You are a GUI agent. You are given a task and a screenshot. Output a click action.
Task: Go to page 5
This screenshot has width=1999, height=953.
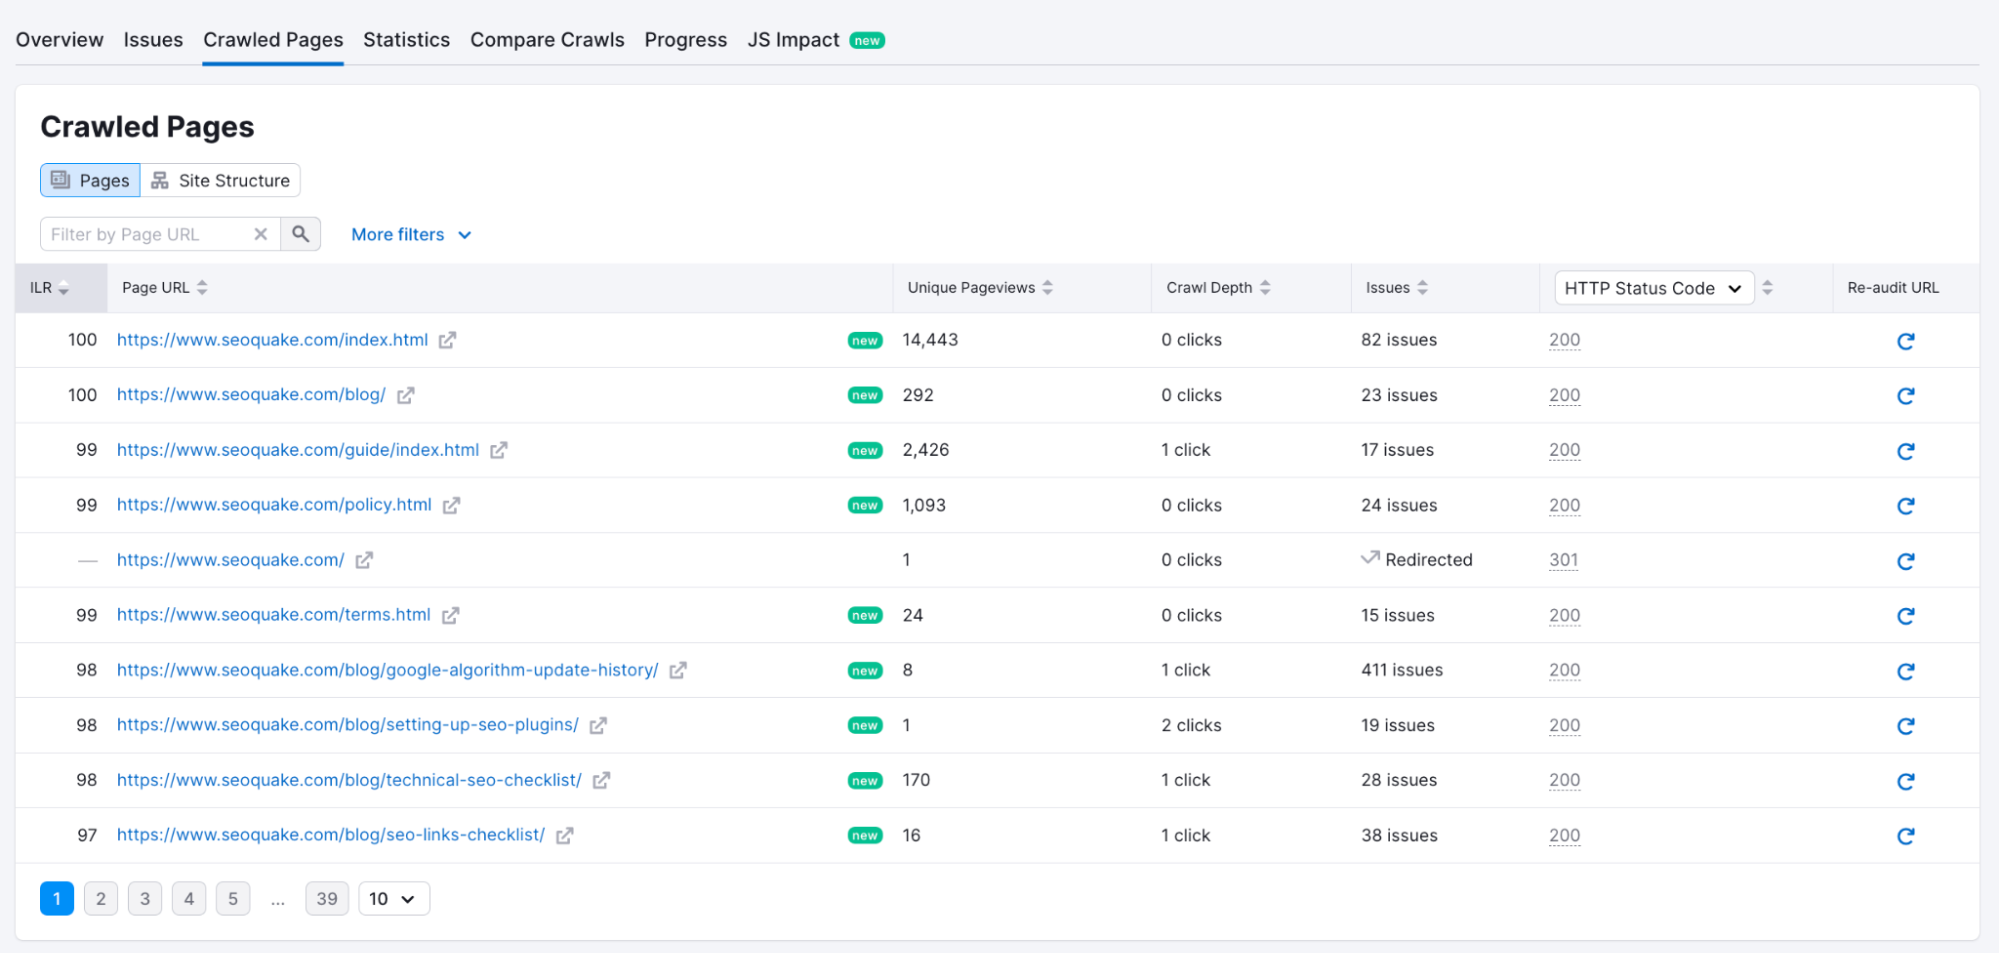point(233,898)
